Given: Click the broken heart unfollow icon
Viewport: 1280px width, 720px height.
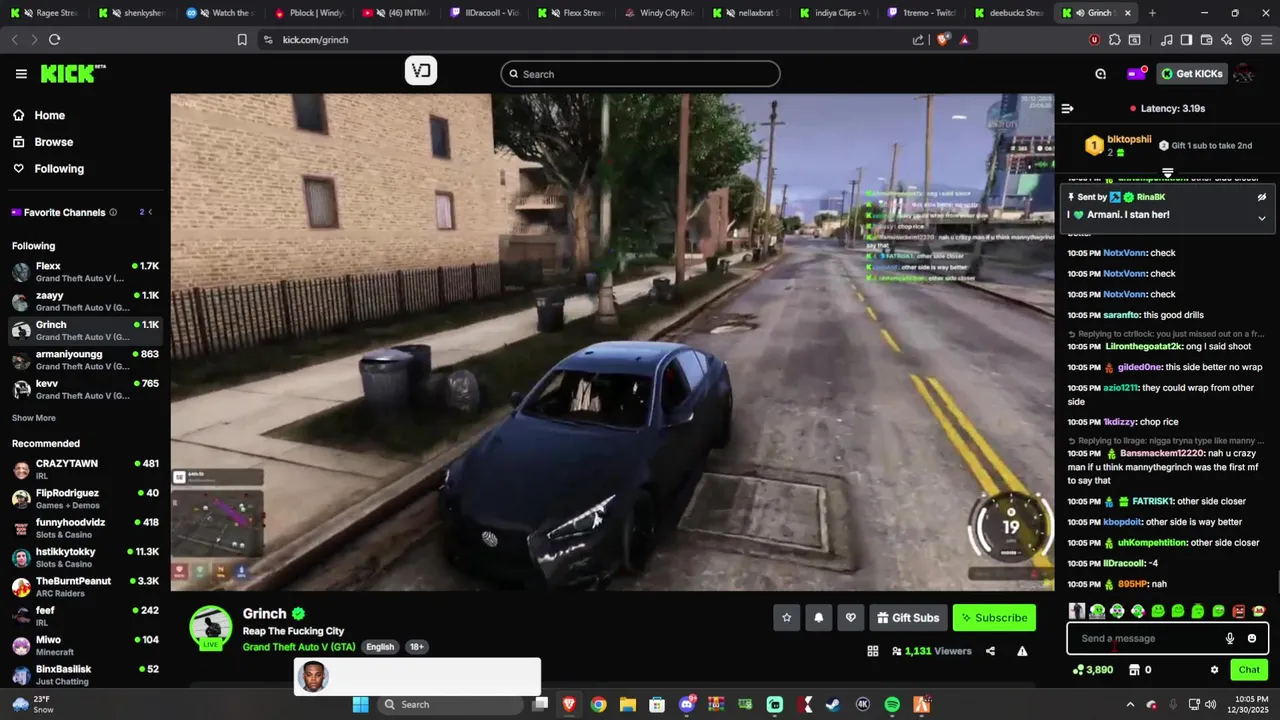Looking at the screenshot, I should (x=850, y=618).
